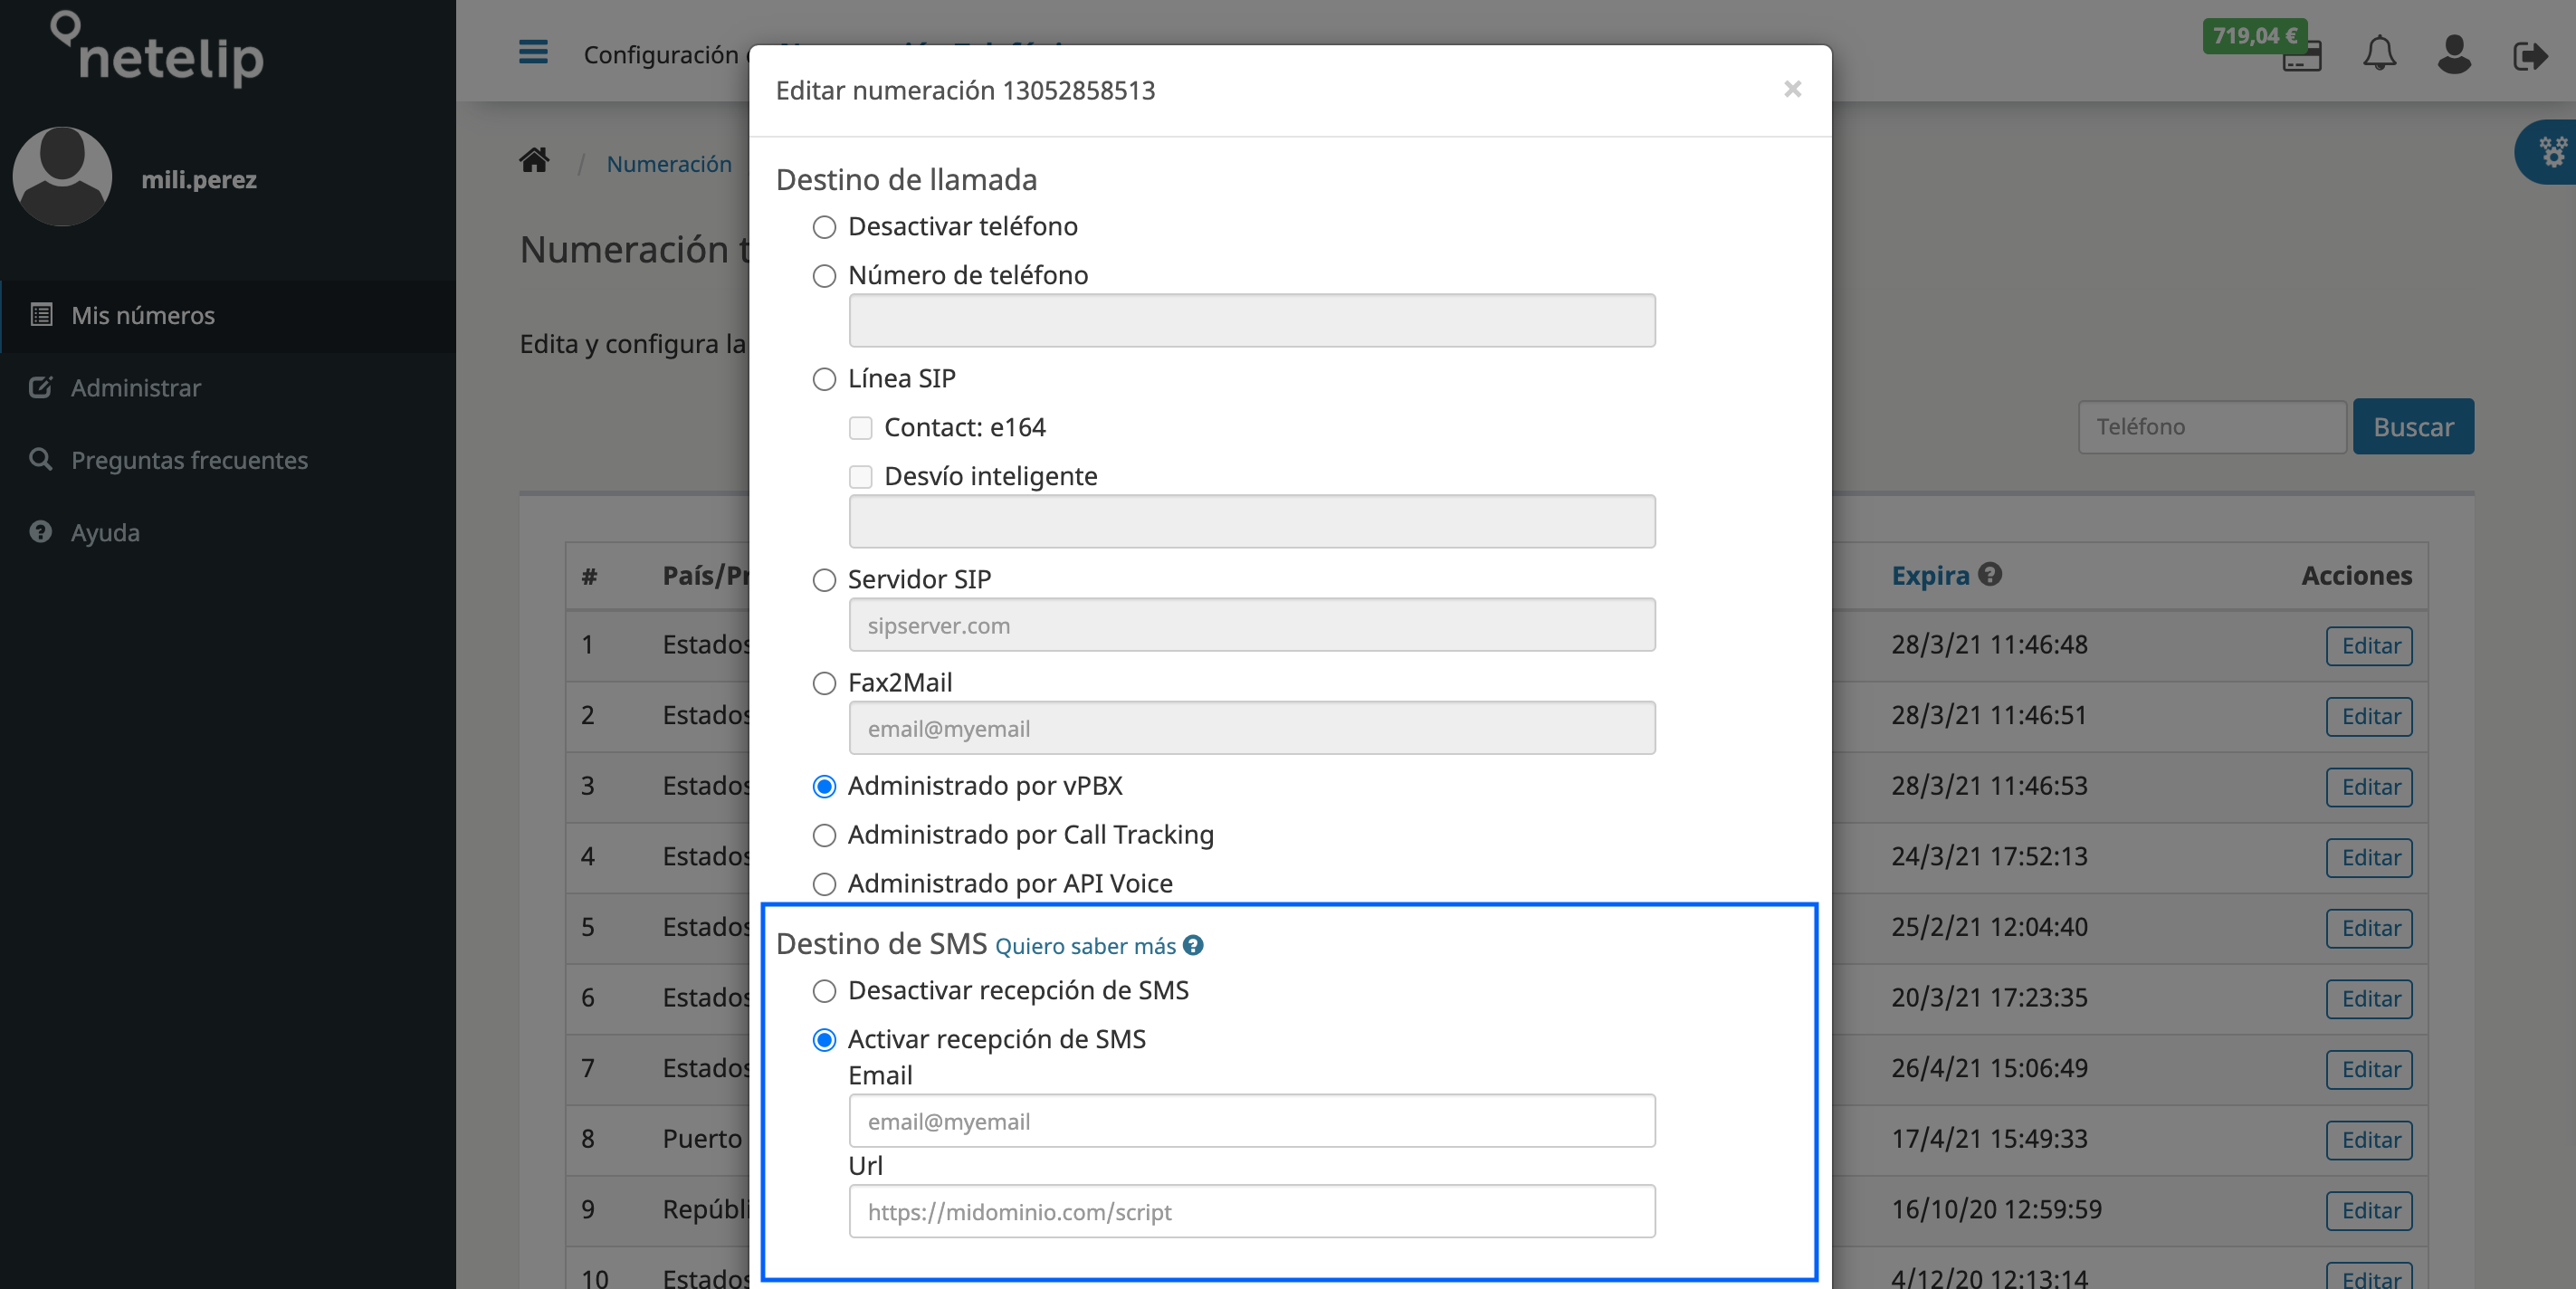Click Editar for row expiring 20/3/21 17:23:35
Screen dimensions: 2576x1289
pyautogui.click(x=2368, y=998)
